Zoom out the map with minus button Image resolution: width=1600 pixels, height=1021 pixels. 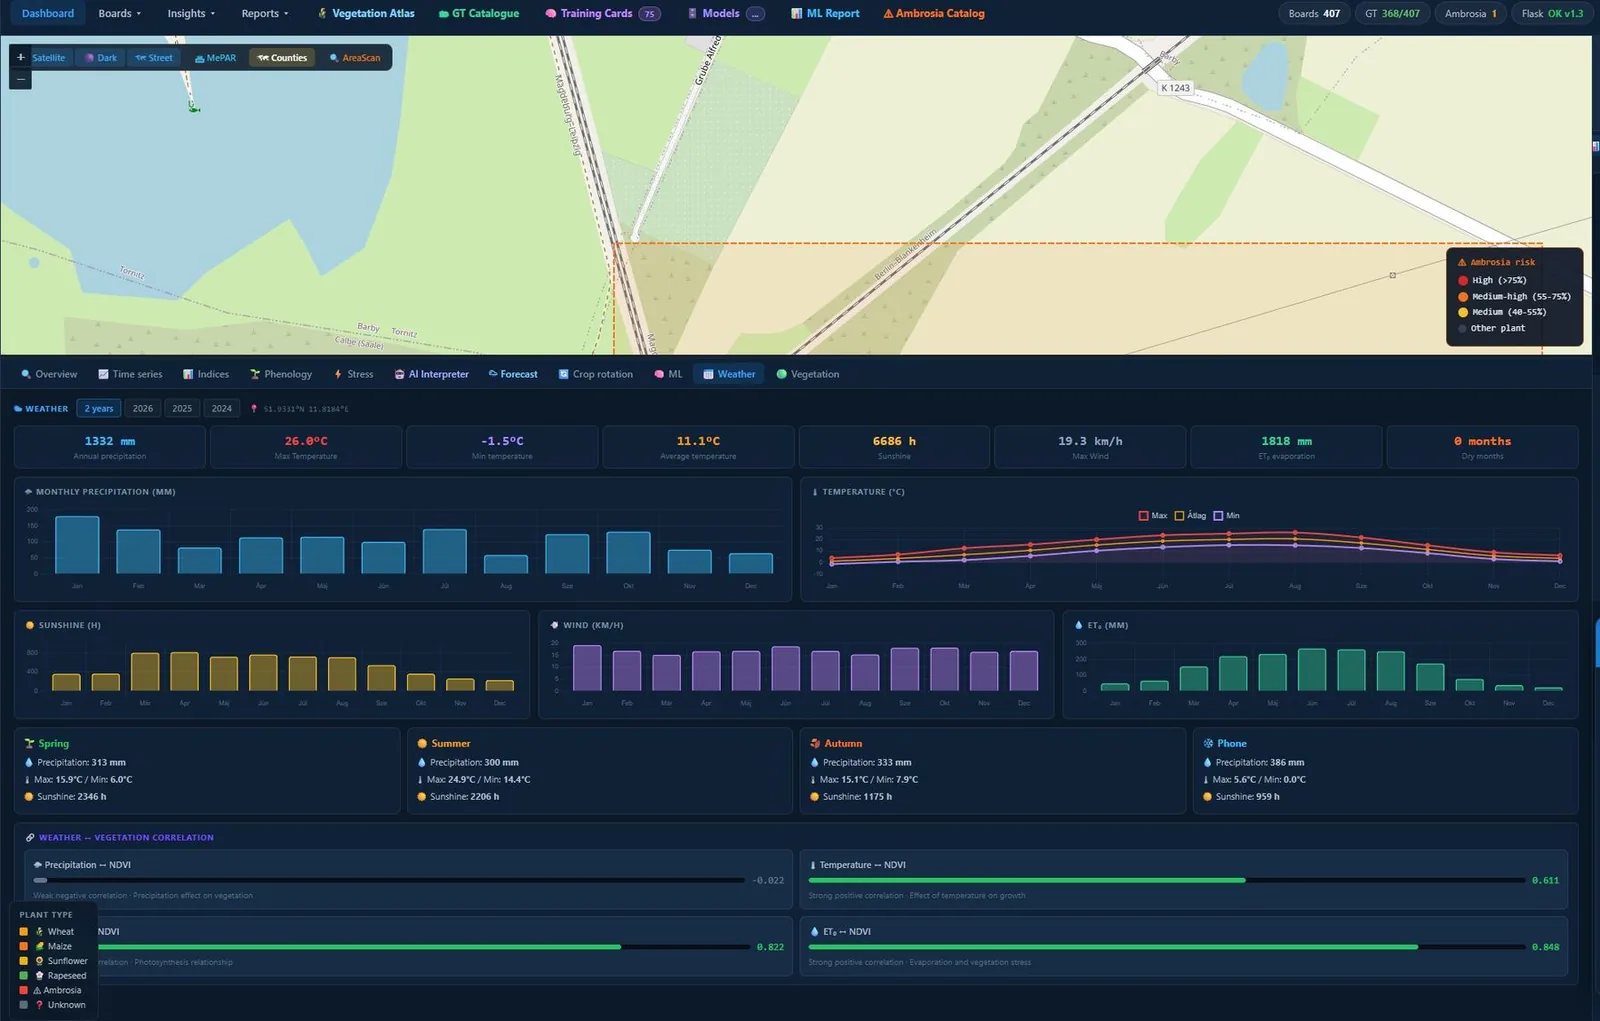click(x=20, y=78)
